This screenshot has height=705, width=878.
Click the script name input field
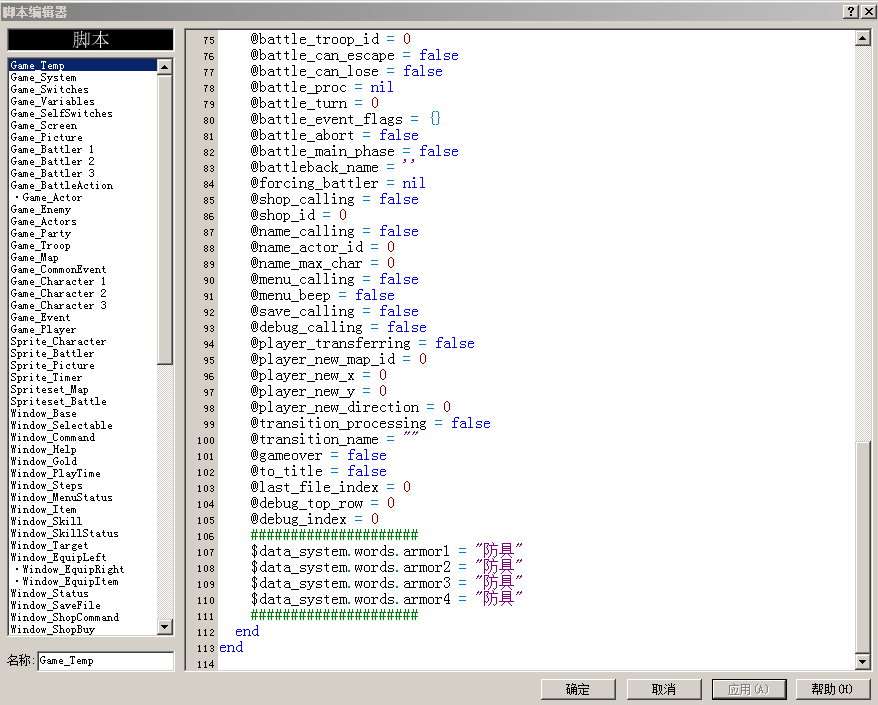coord(105,661)
